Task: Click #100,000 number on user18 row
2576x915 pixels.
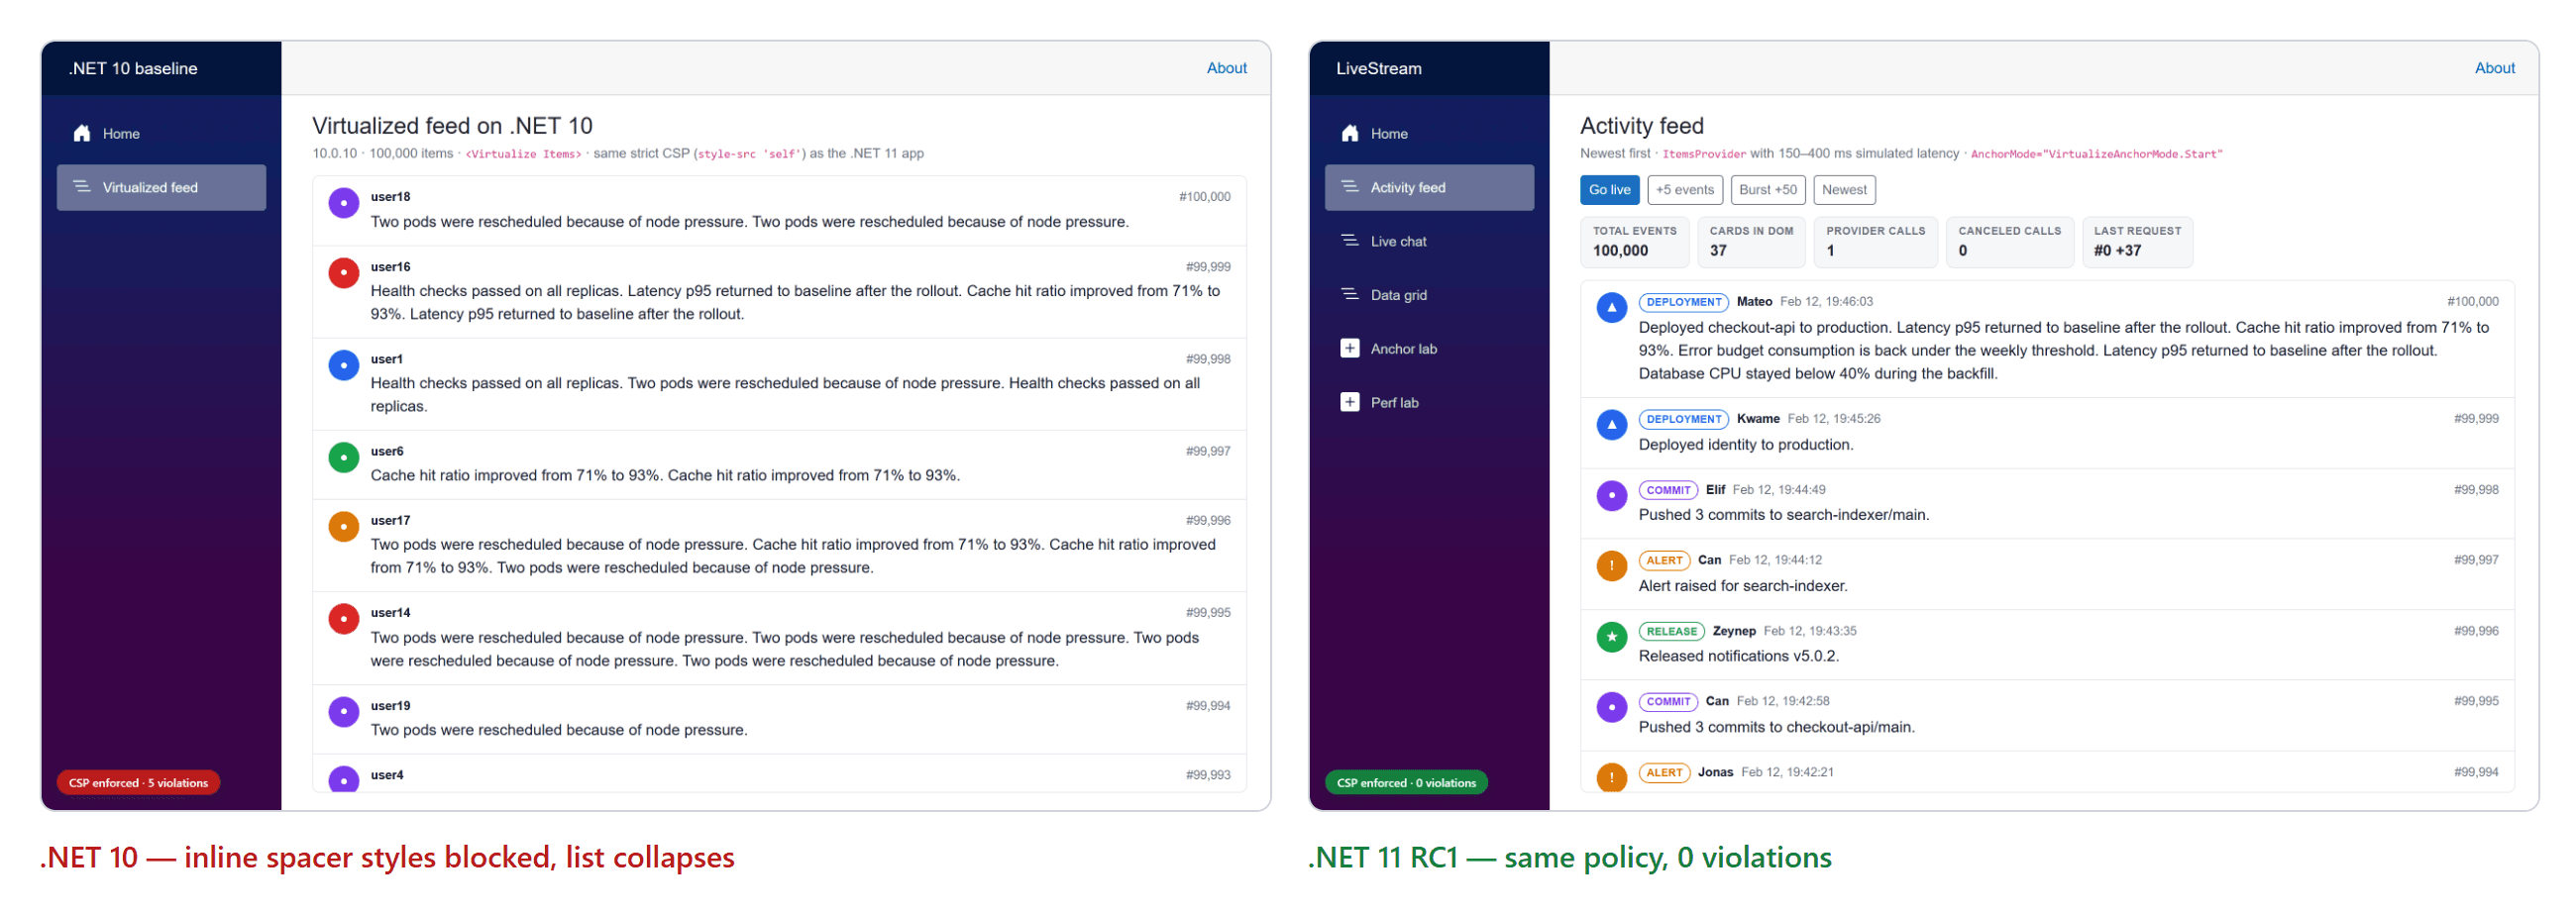Action: [1204, 197]
